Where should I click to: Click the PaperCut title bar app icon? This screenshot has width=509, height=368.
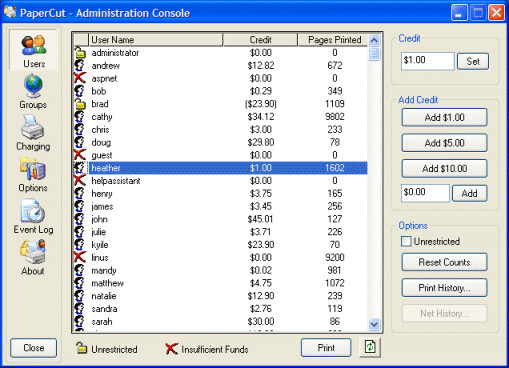click(10, 12)
